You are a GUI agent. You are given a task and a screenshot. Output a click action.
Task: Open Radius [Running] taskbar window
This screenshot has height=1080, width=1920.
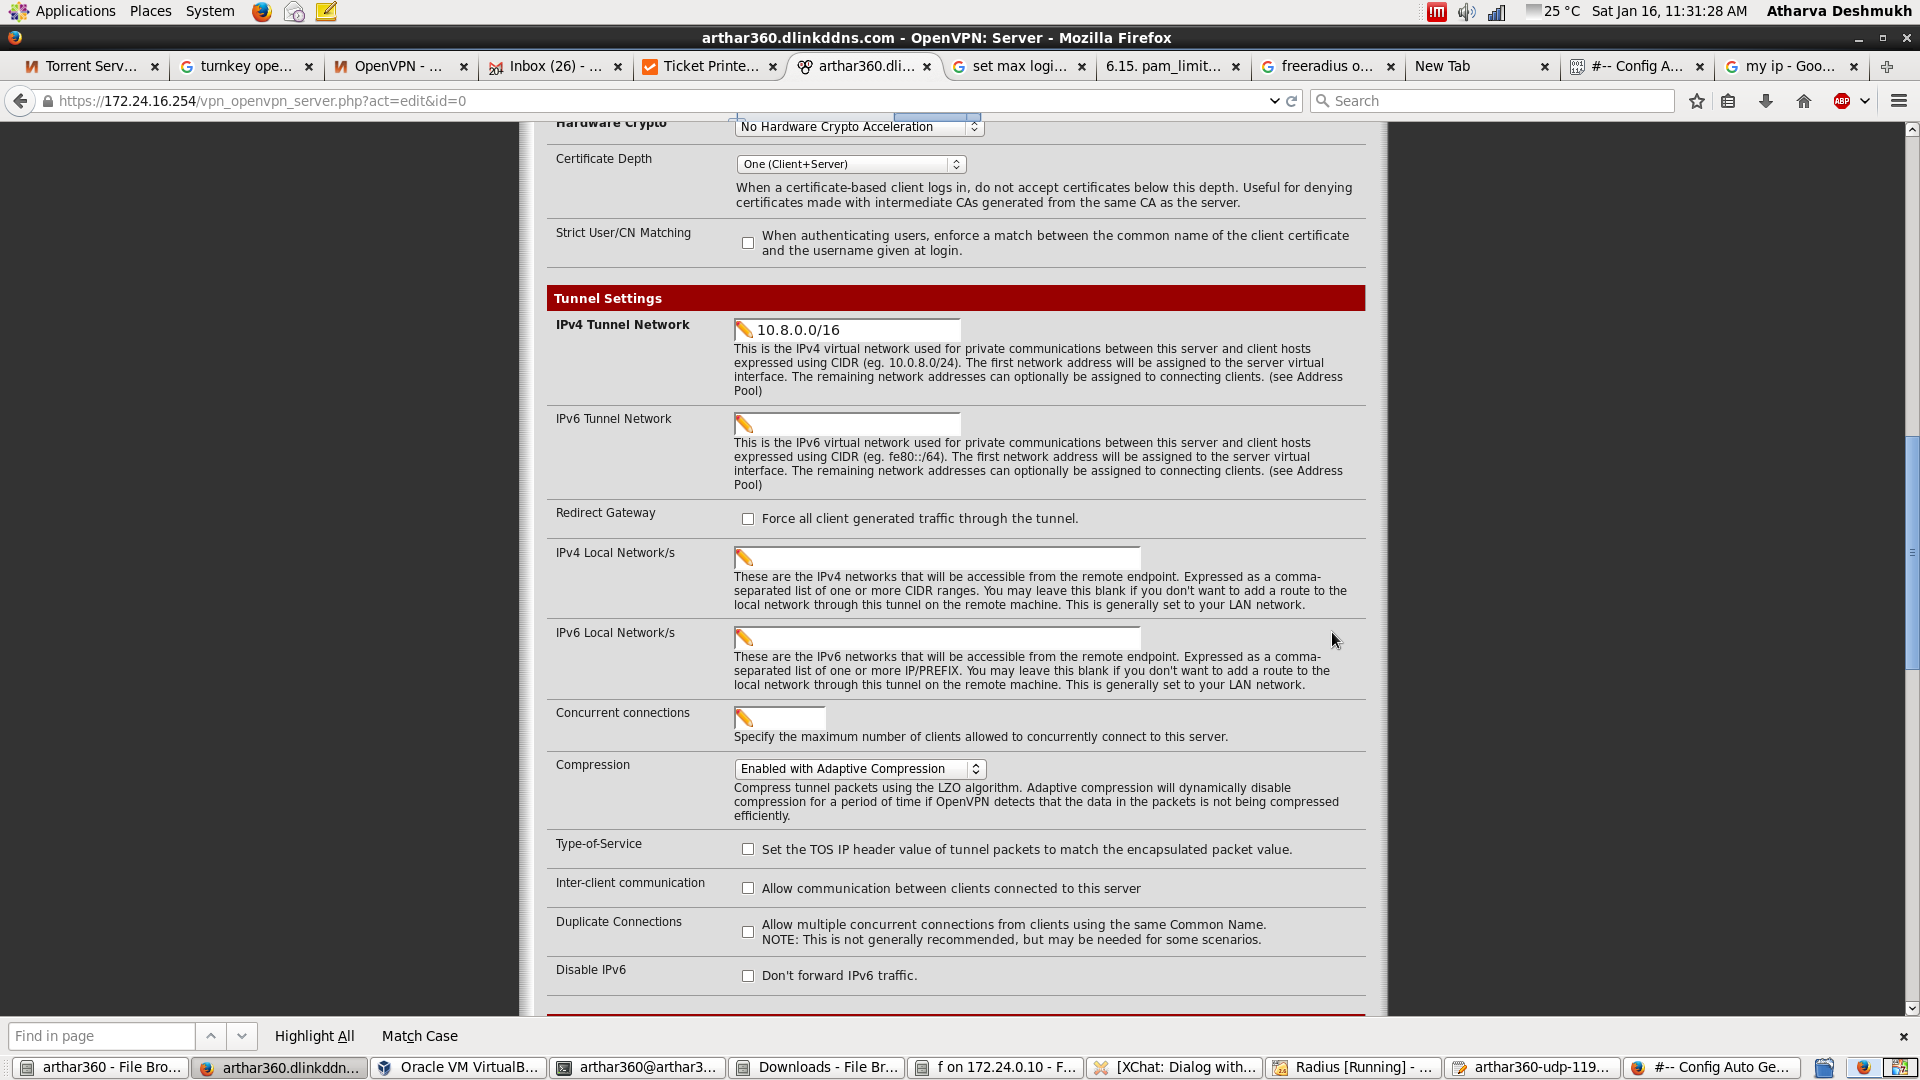(x=1354, y=1068)
